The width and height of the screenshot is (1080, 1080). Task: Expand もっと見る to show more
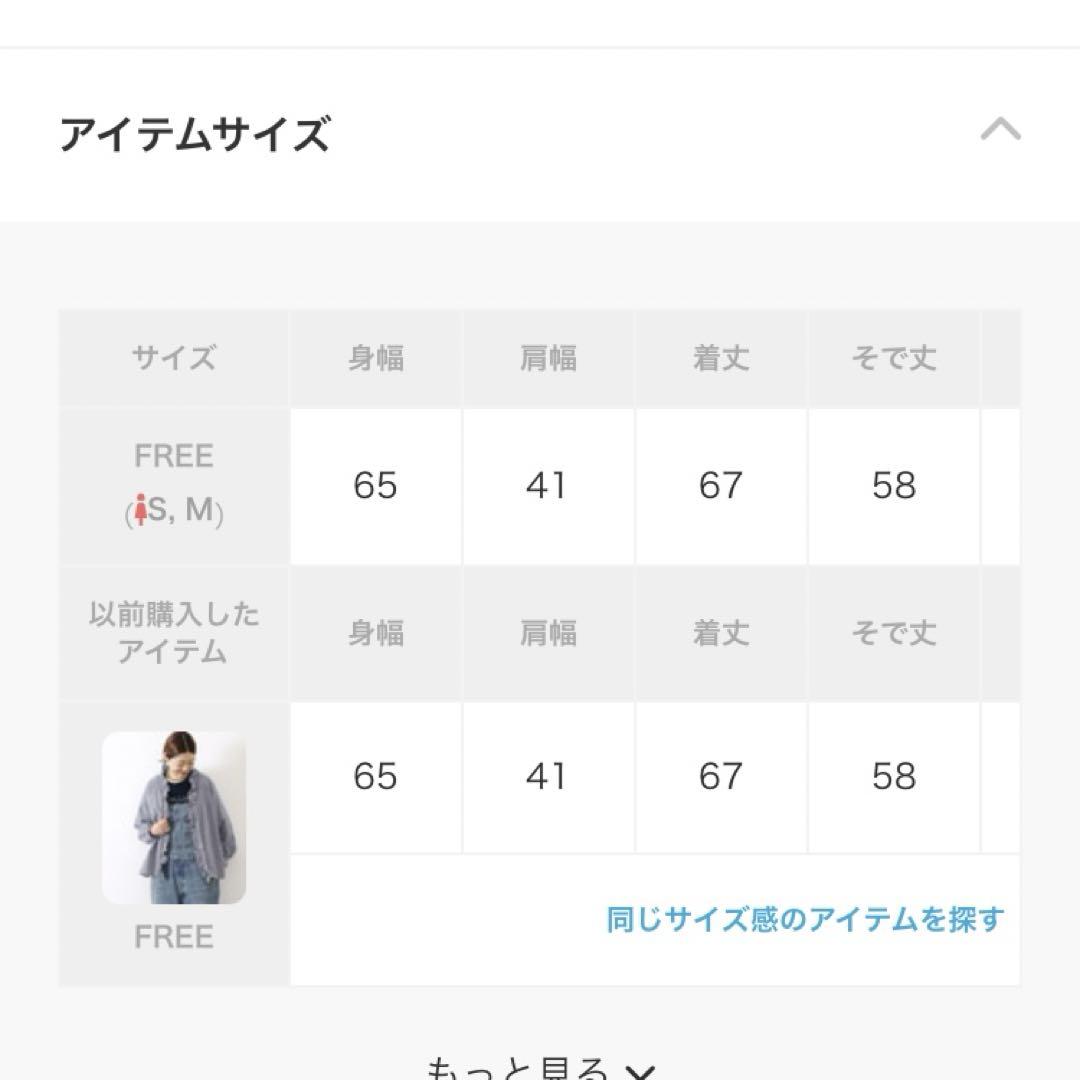[x=540, y=1066]
